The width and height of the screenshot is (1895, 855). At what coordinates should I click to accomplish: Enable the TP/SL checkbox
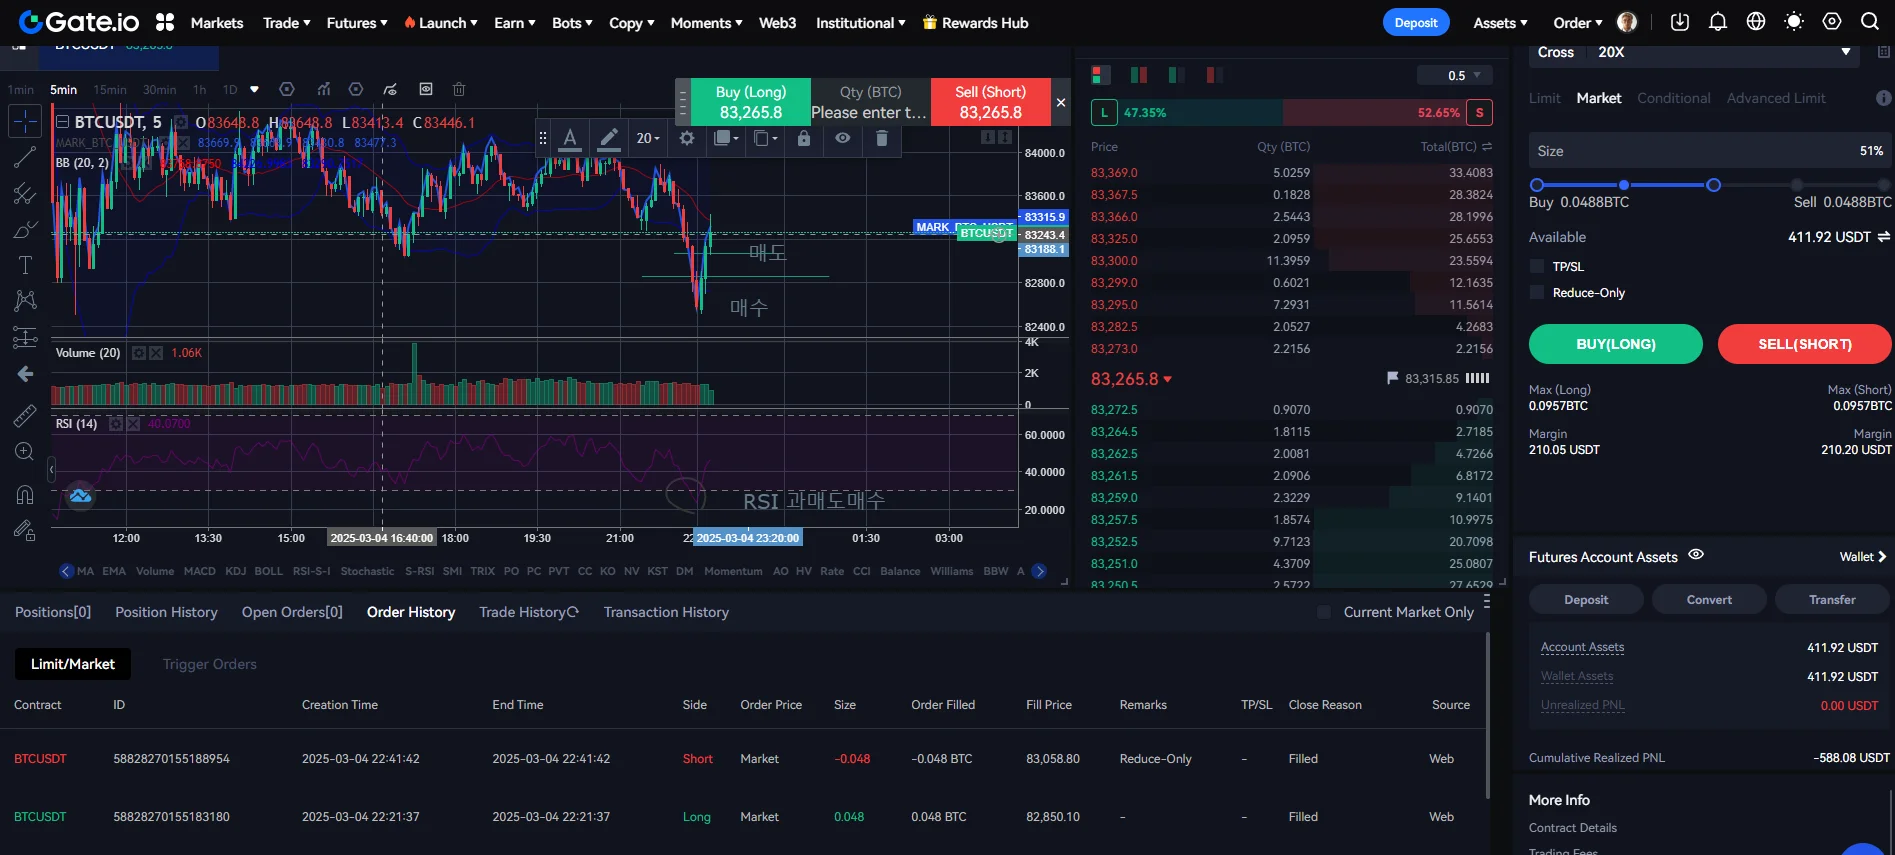pos(1537,266)
